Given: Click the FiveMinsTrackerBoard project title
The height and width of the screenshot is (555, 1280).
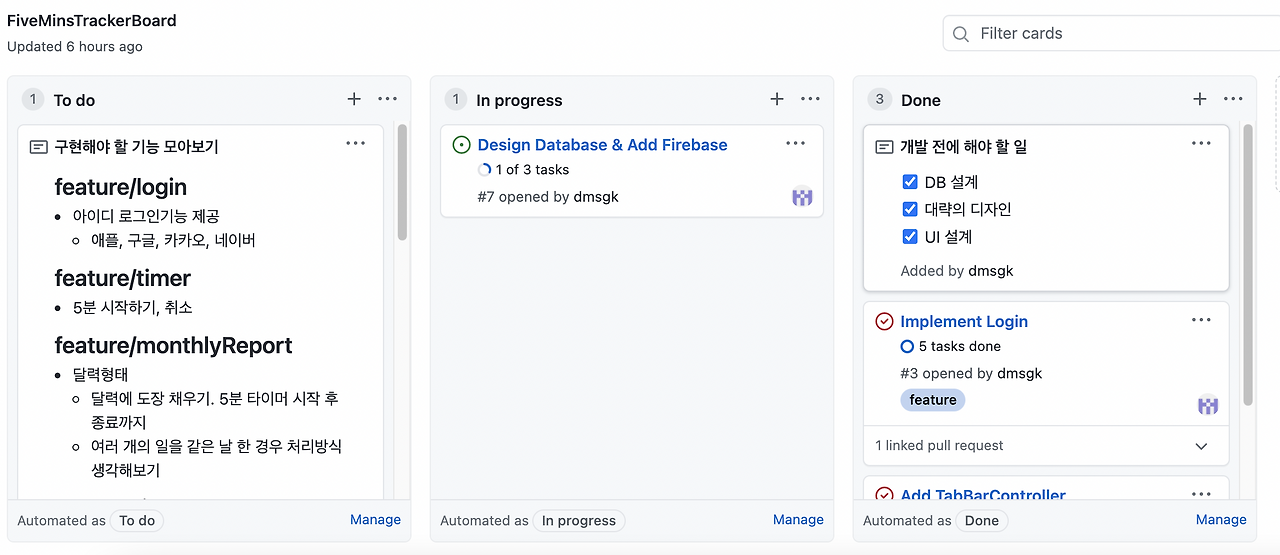Looking at the screenshot, I should coord(92,20).
